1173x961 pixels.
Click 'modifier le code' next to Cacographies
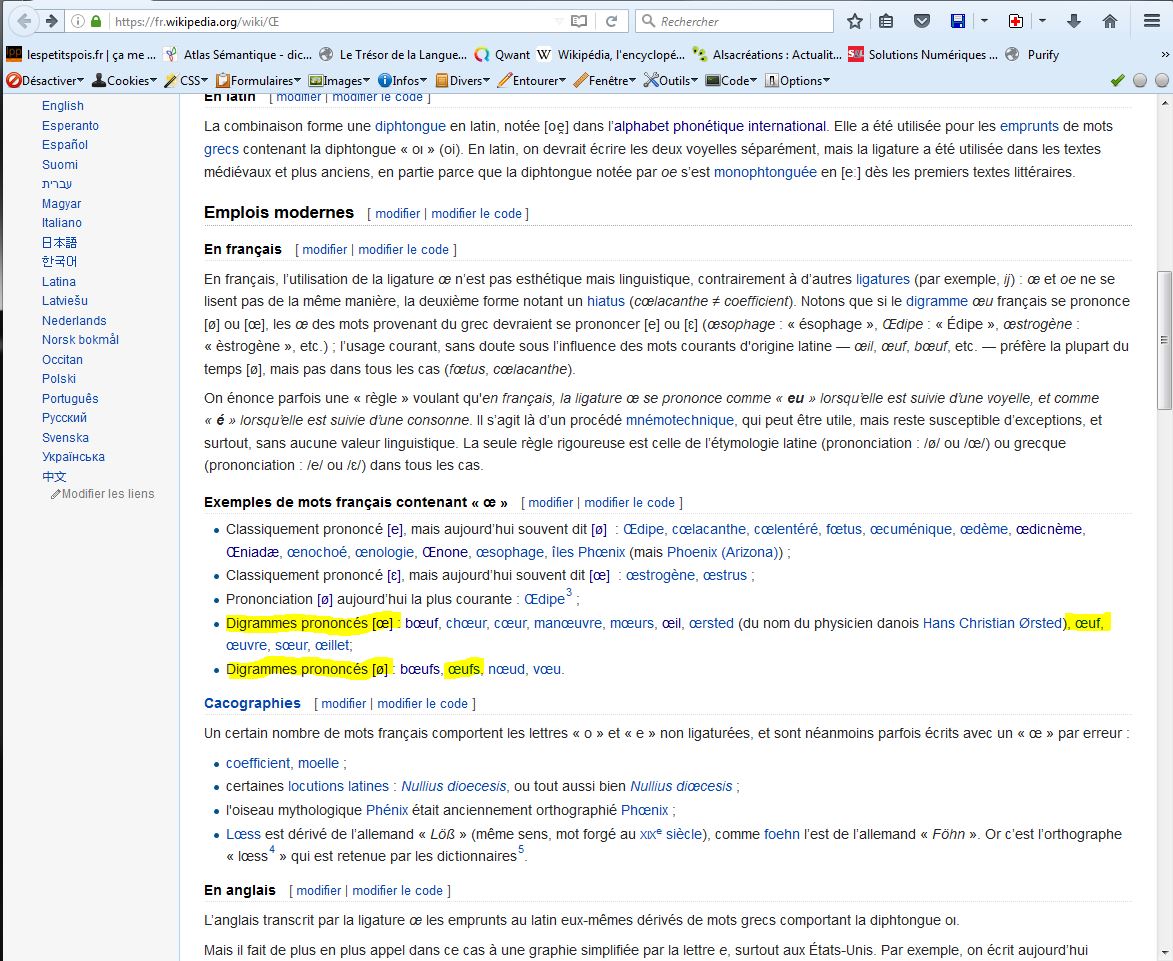coord(422,703)
